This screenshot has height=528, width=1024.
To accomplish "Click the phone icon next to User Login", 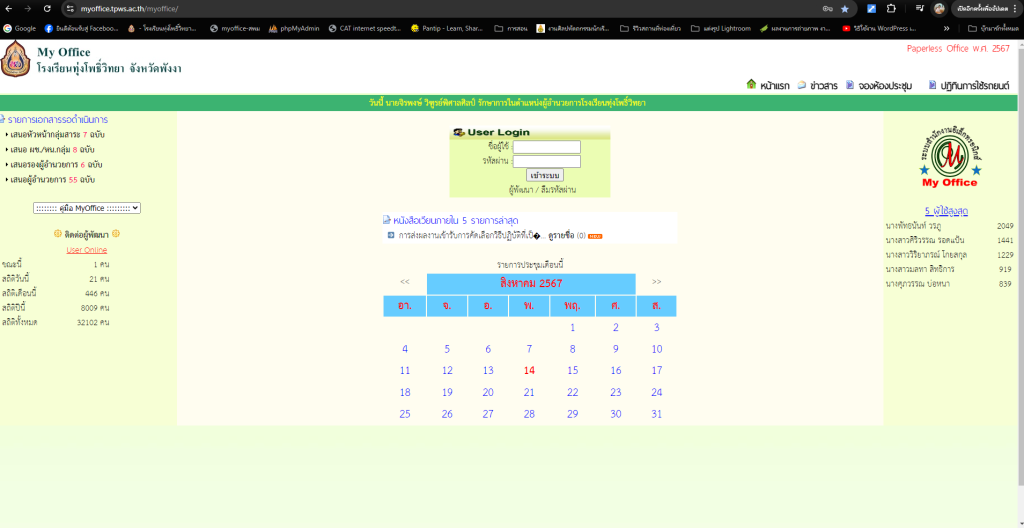I will coord(458,132).
